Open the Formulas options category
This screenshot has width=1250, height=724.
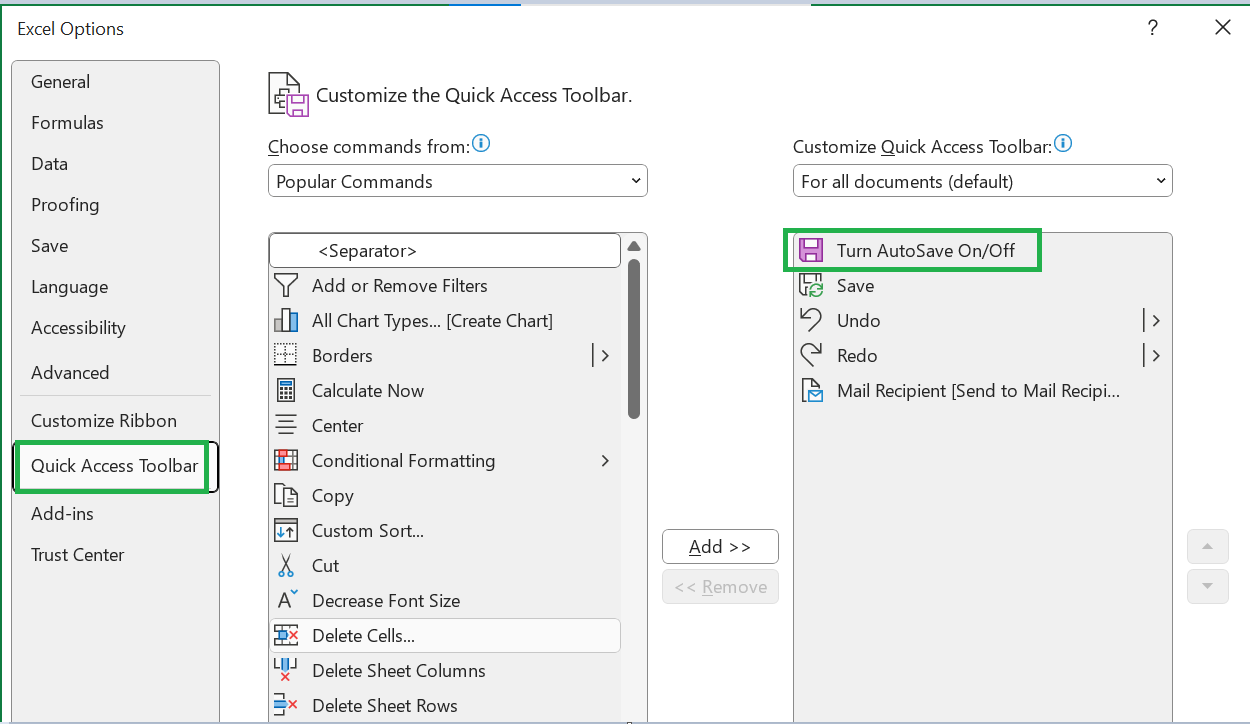[x=115, y=123]
